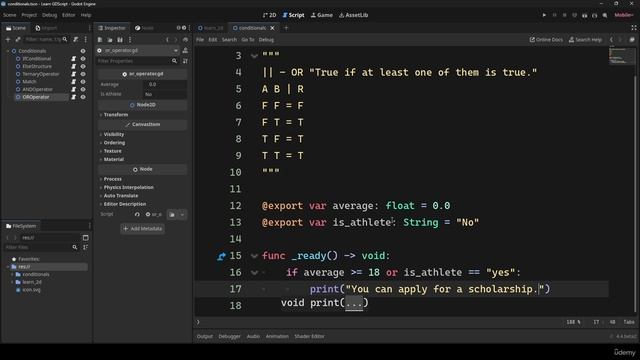
Task: Open script icon on TernaryOperator node
Action: coord(73,74)
